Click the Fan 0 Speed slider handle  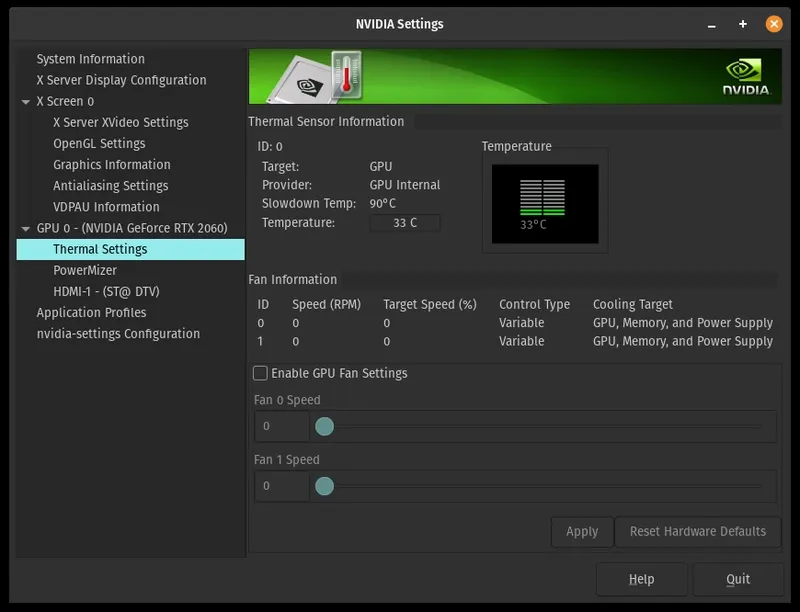(x=324, y=426)
